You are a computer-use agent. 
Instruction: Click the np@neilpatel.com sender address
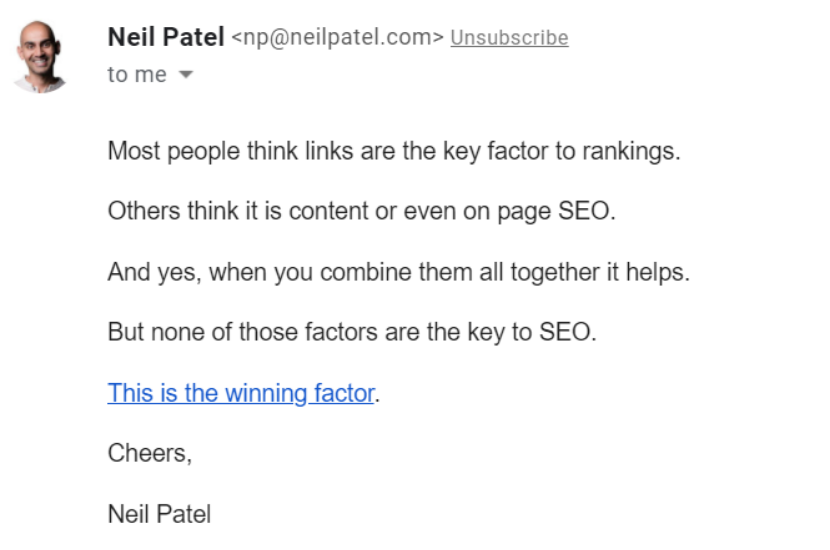tap(337, 38)
